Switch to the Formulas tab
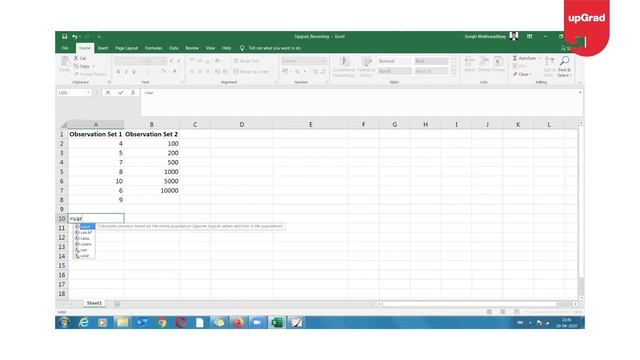 pyautogui.click(x=153, y=48)
